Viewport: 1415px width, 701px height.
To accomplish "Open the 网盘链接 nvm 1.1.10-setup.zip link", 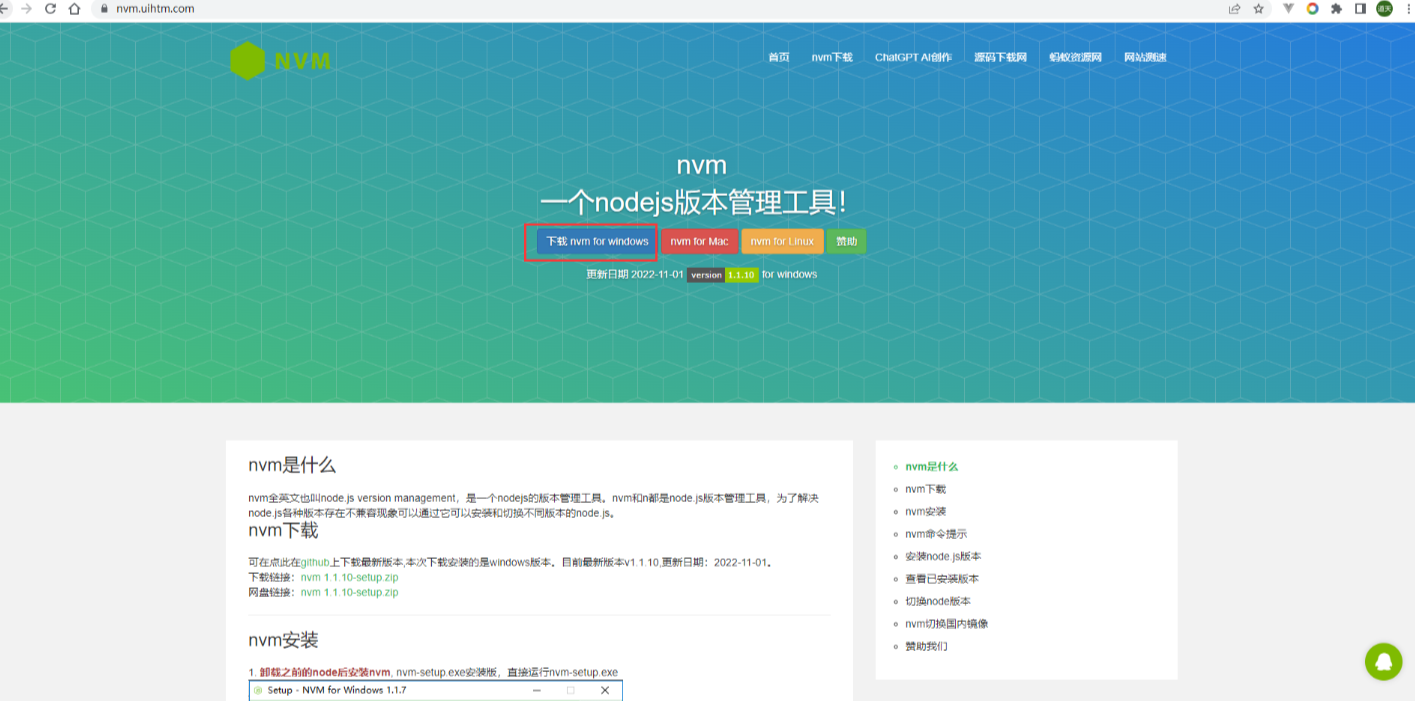I will click(x=350, y=593).
